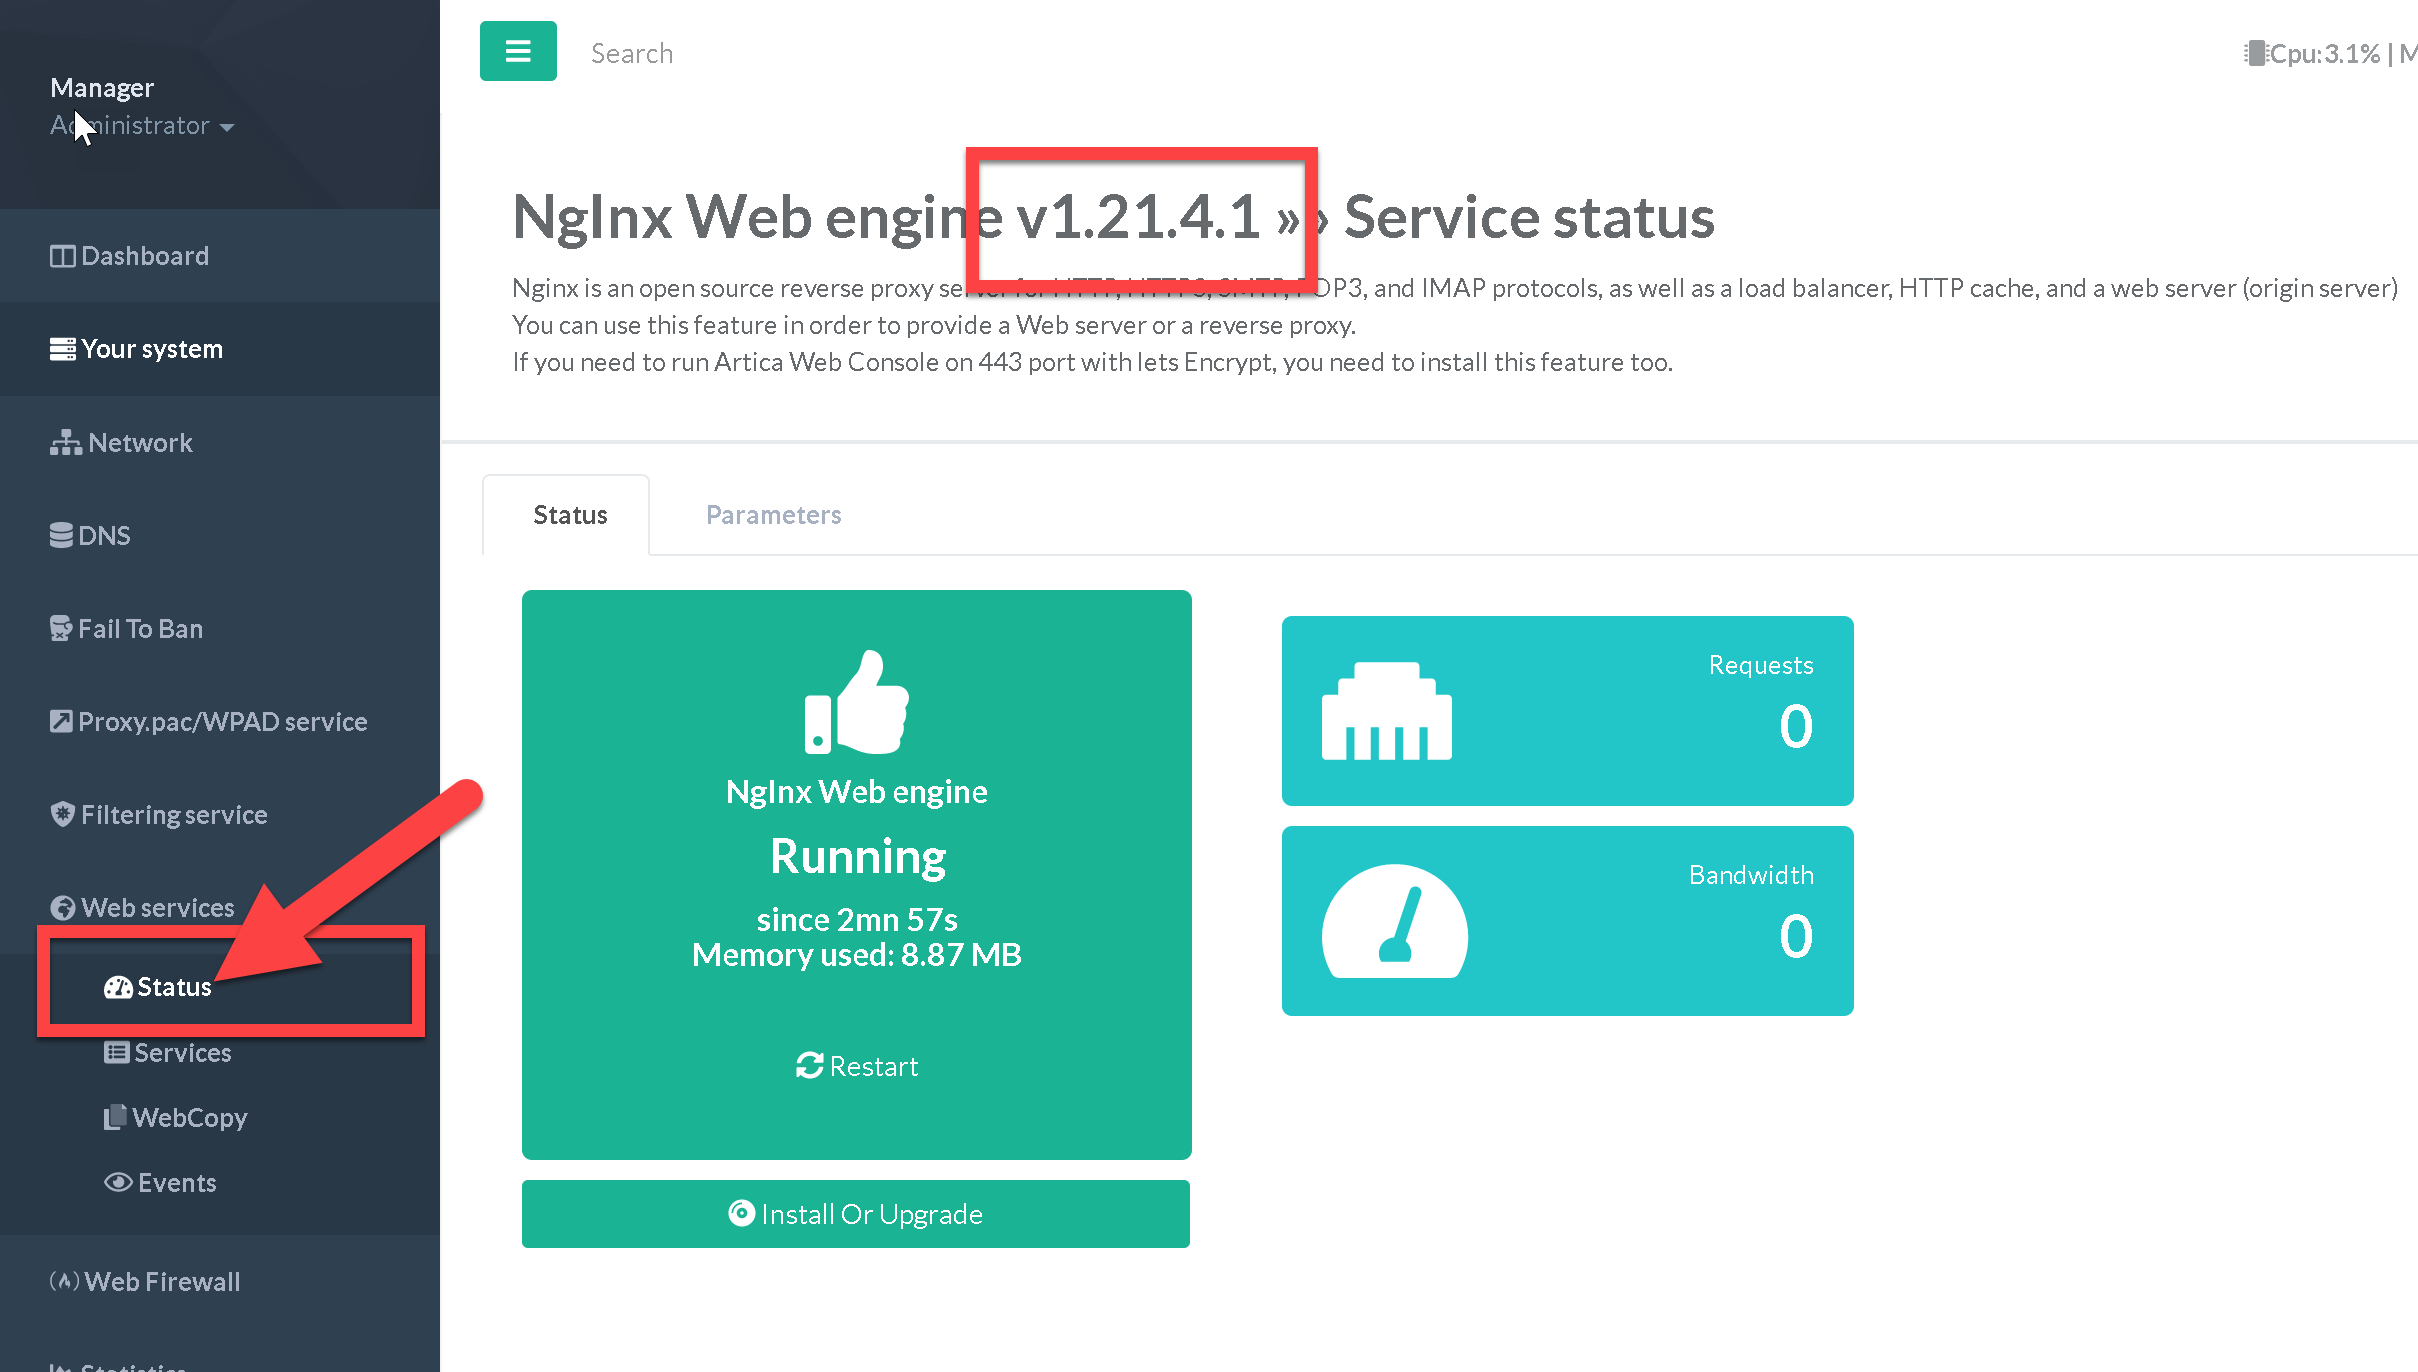The image size is (2418, 1372).
Task: Open the Administrator dropdown menu
Action: 142,126
